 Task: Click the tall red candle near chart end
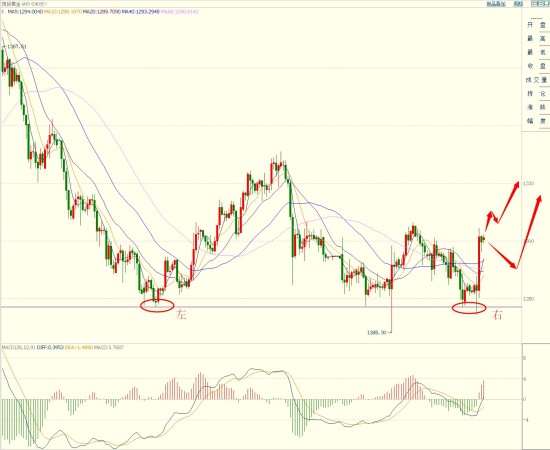(x=479, y=264)
